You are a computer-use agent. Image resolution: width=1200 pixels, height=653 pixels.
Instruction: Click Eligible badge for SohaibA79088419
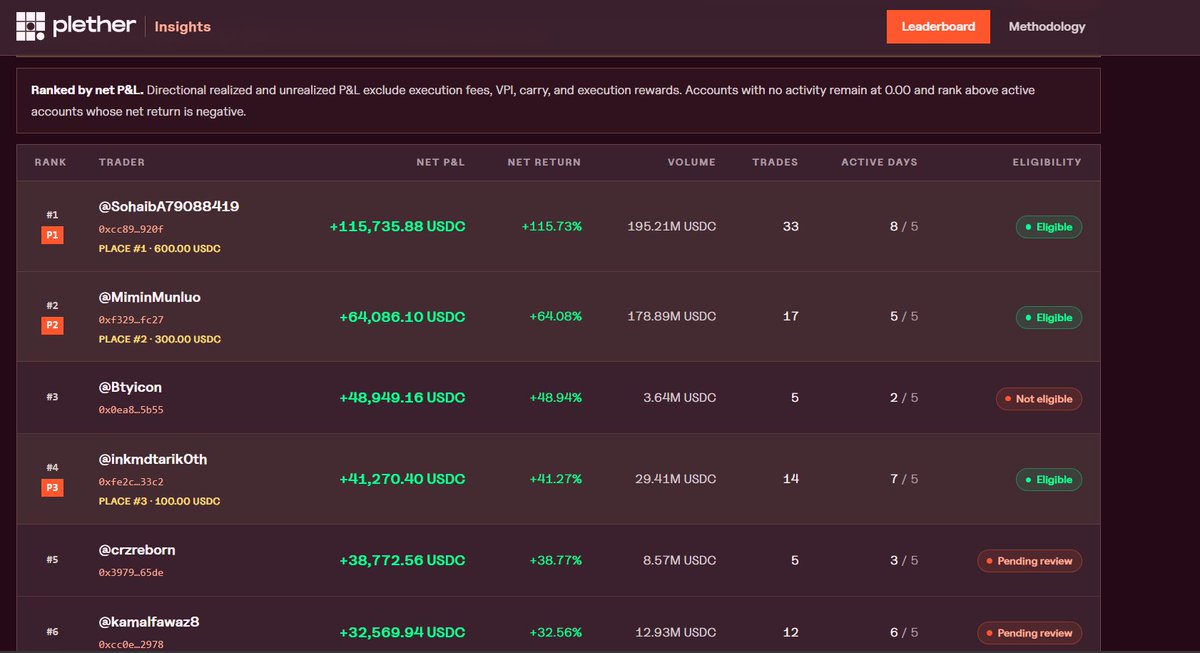pos(1049,227)
